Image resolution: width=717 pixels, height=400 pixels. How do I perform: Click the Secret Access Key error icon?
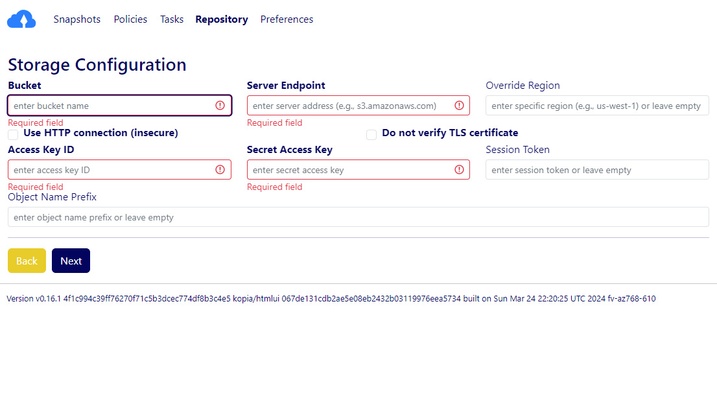pyautogui.click(x=458, y=170)
